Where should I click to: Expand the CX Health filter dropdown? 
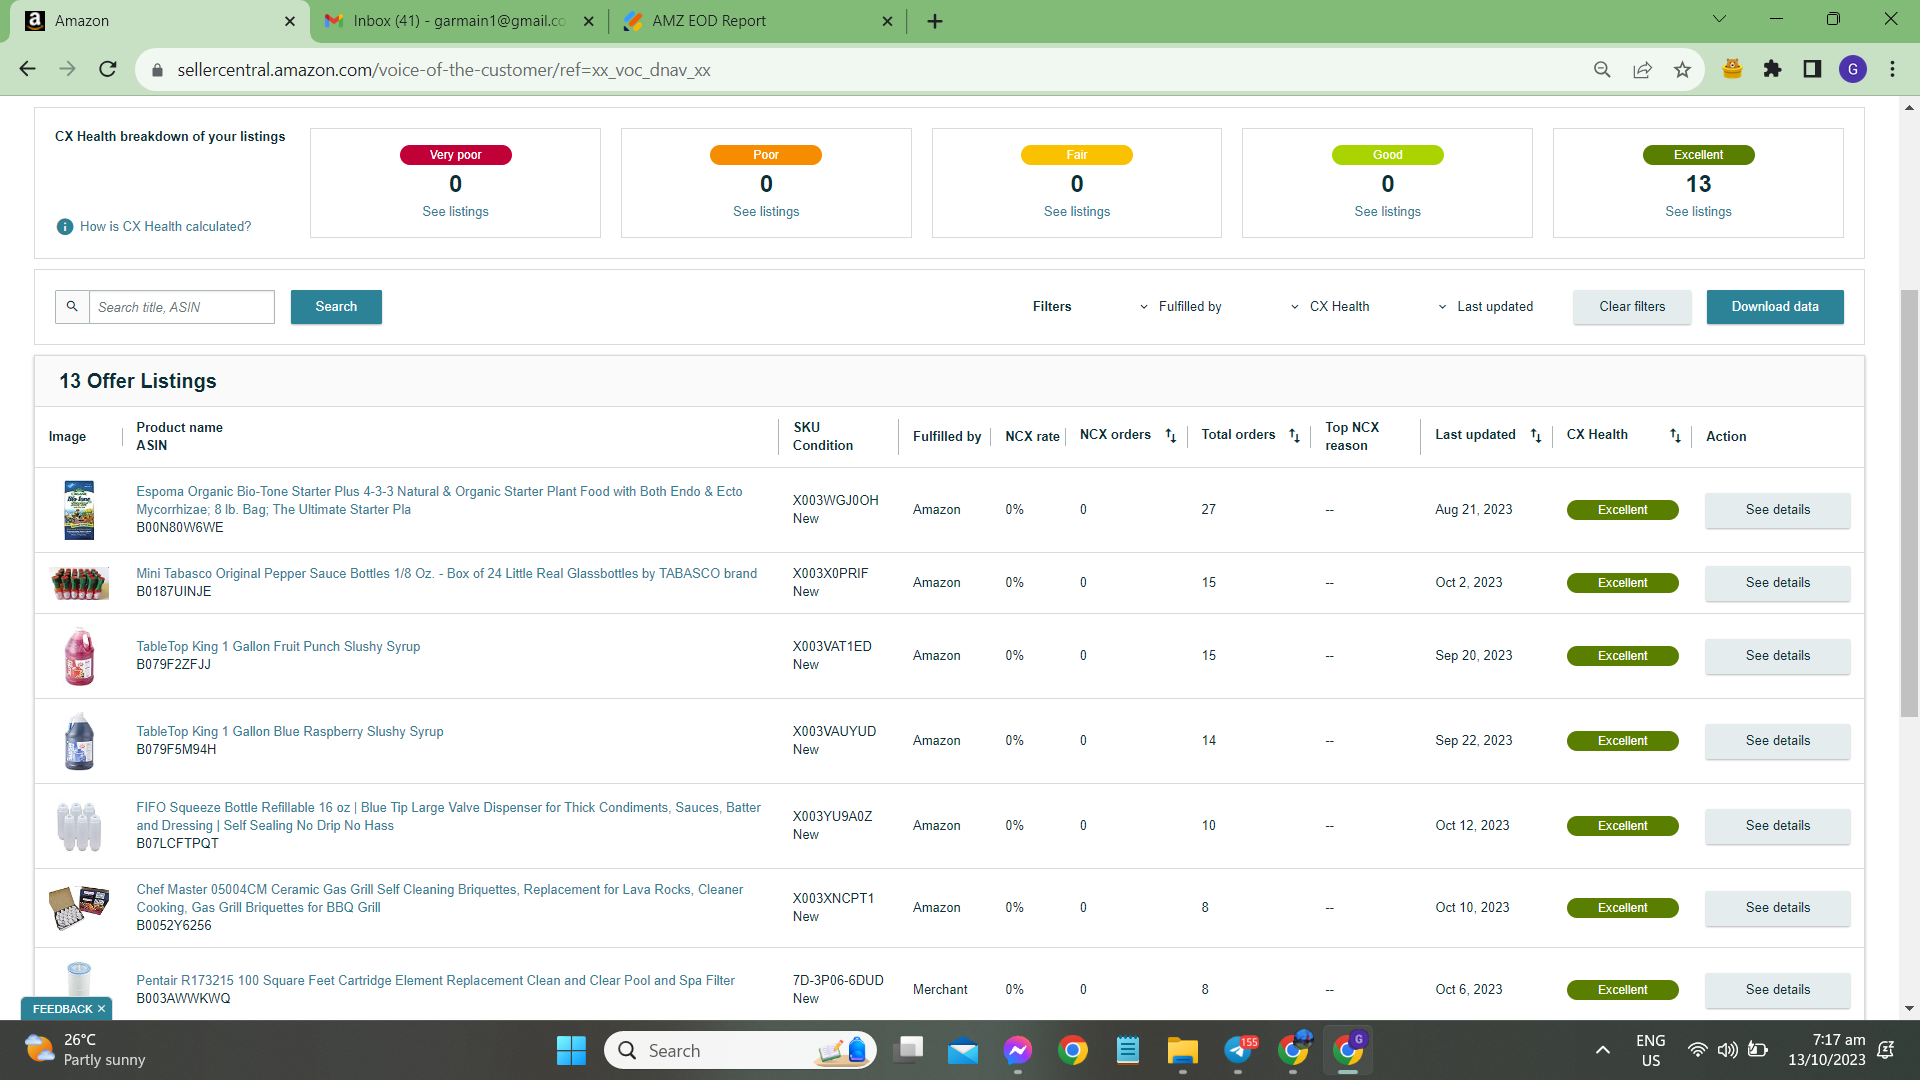click(x=1330, y=307)
